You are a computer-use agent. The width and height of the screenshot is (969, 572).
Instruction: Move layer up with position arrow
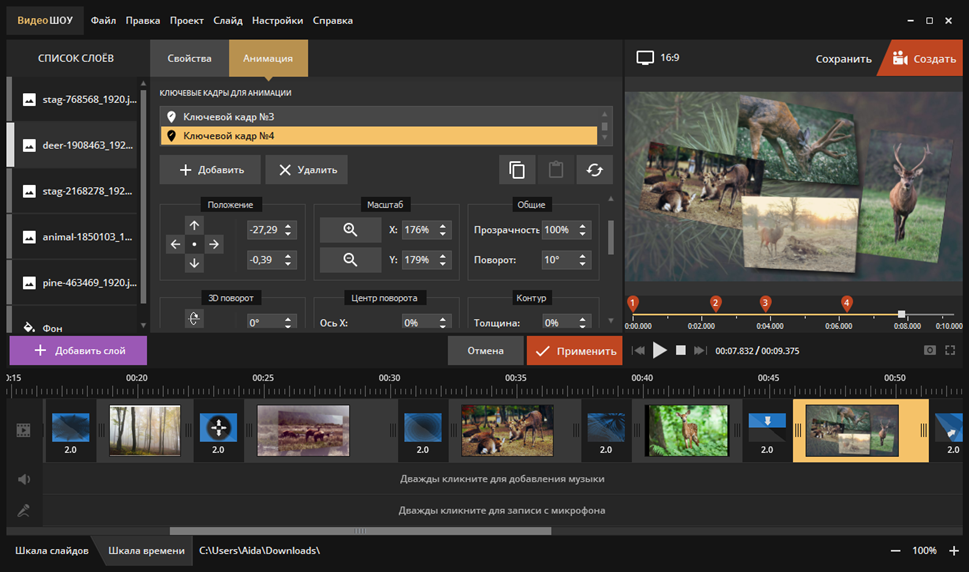tap(194, 225)
